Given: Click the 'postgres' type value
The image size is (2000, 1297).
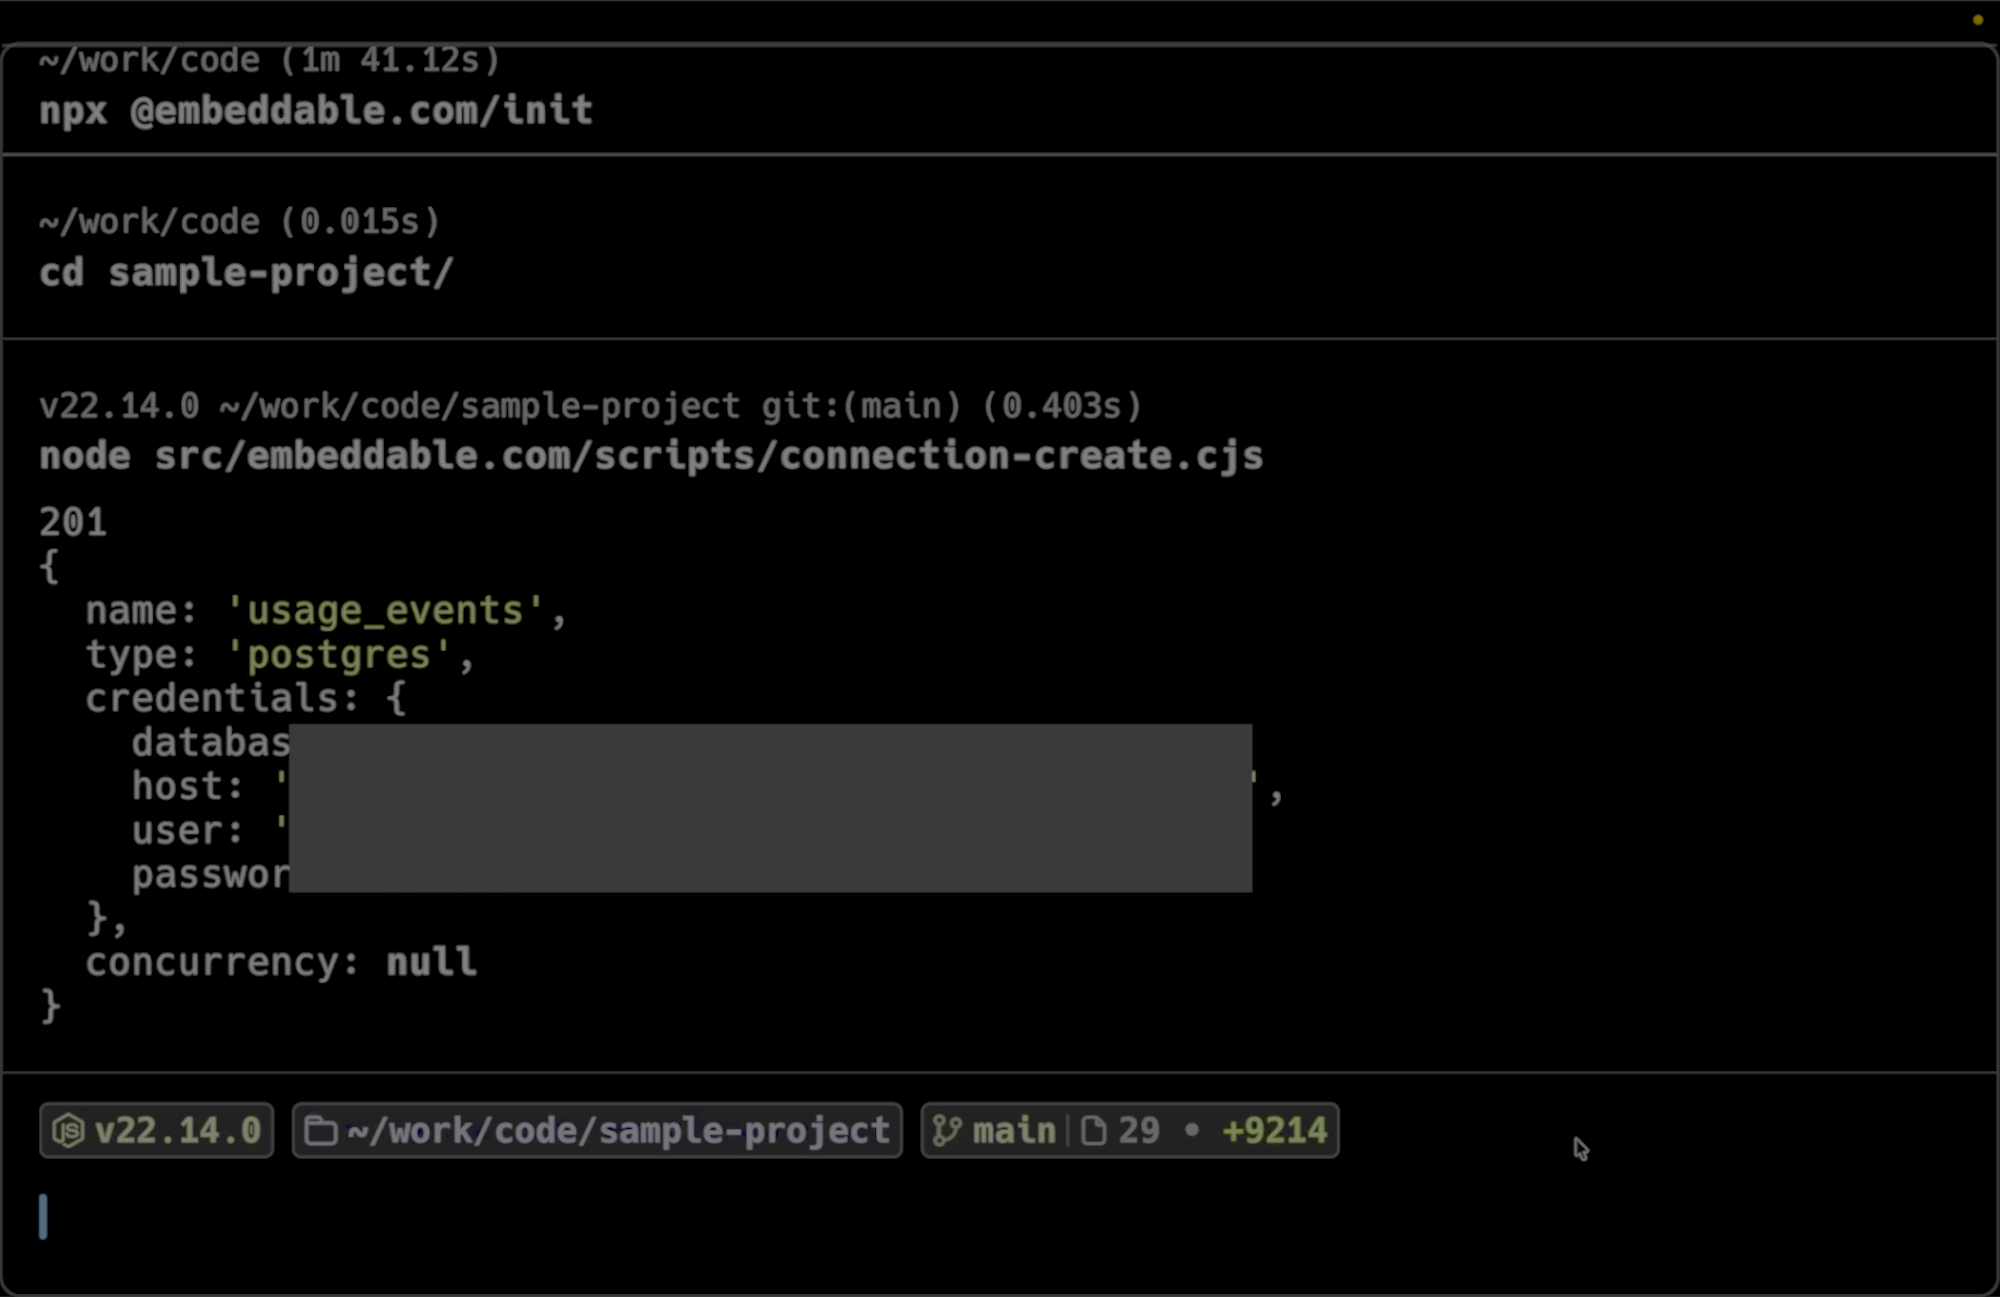Looking at the screenshot, I should [339, 655].
